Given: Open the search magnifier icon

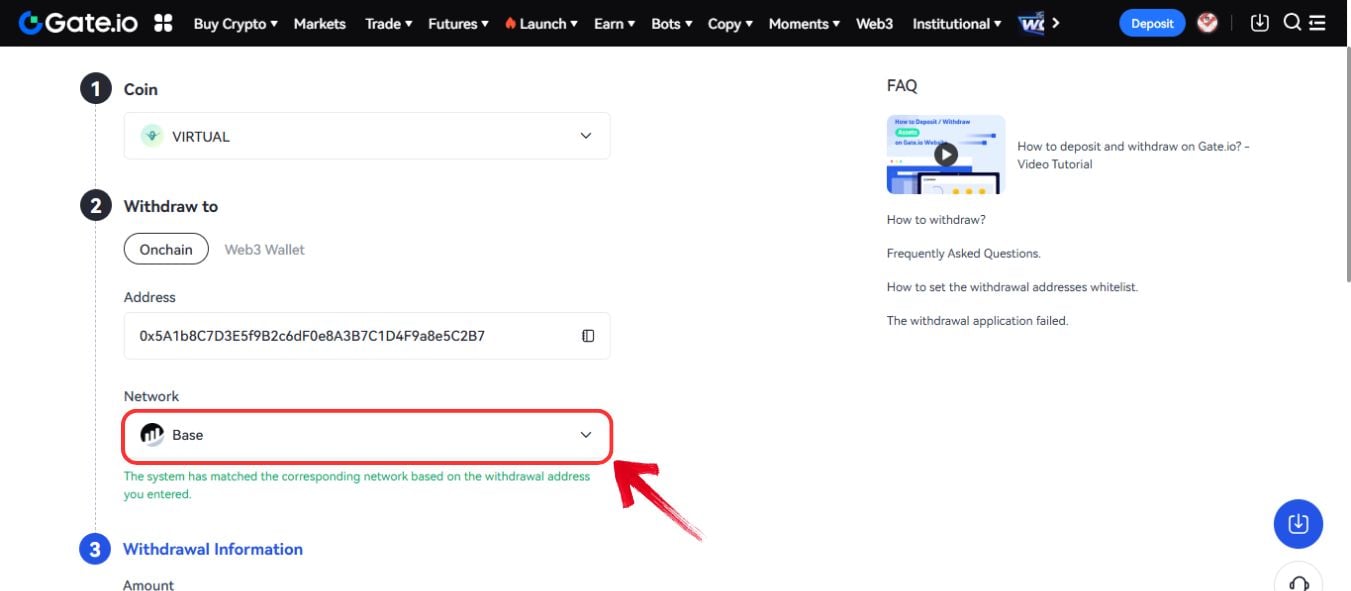Looking at the screenshot, I should click(1291, 22).
